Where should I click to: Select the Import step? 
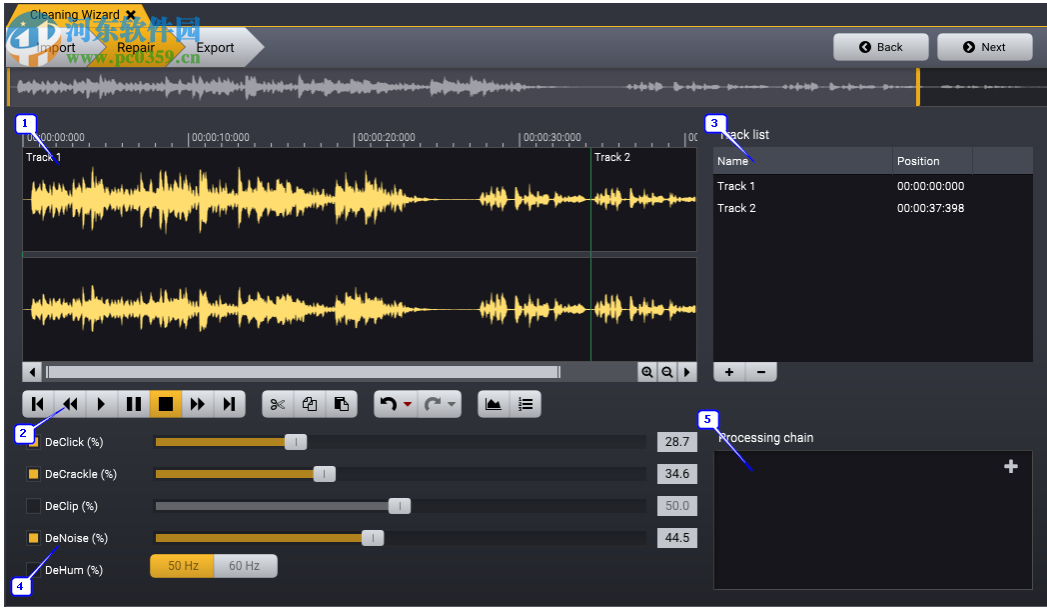[58, 47]
